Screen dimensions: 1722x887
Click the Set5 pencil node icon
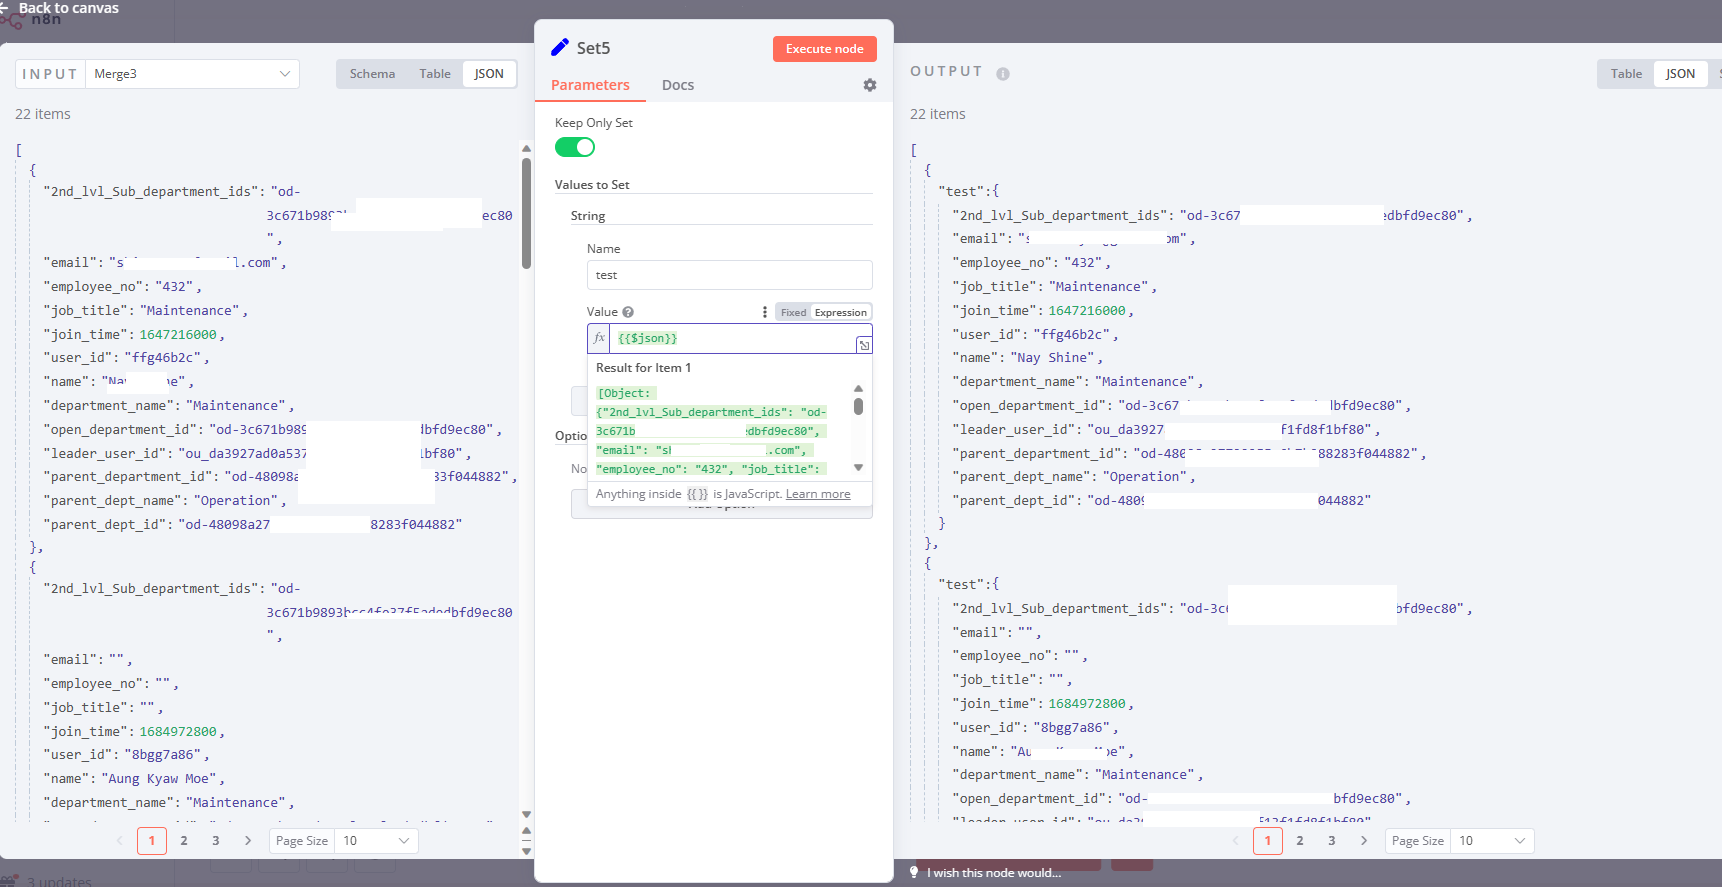[x=560, y=48]
